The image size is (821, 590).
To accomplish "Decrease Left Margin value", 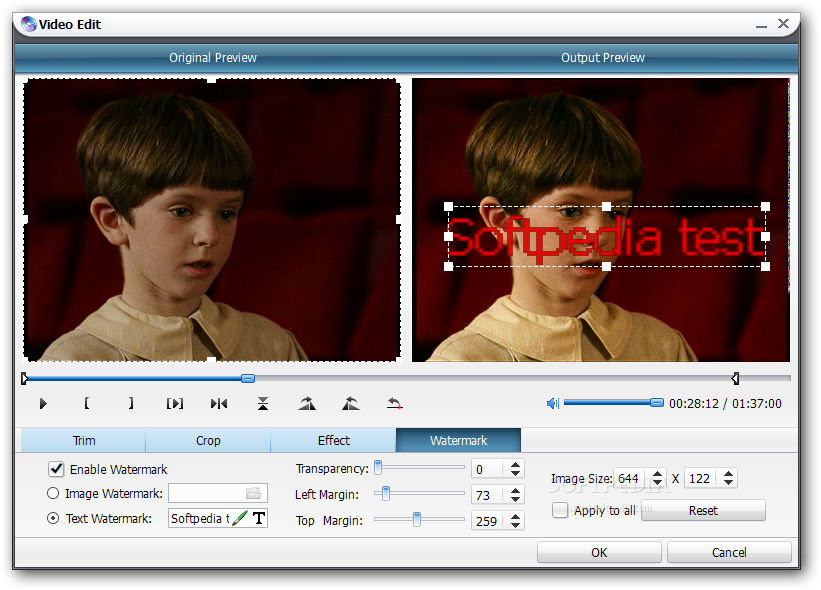I will pyautogui.click(x=516, y=499).
